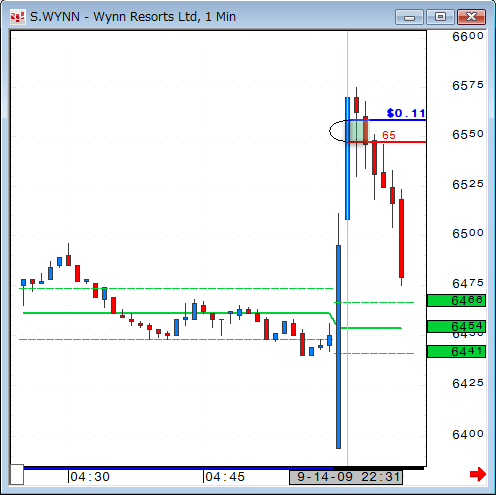Click the 6550 price axis label
The image size is (496, 495).
[x=468, y=134]
